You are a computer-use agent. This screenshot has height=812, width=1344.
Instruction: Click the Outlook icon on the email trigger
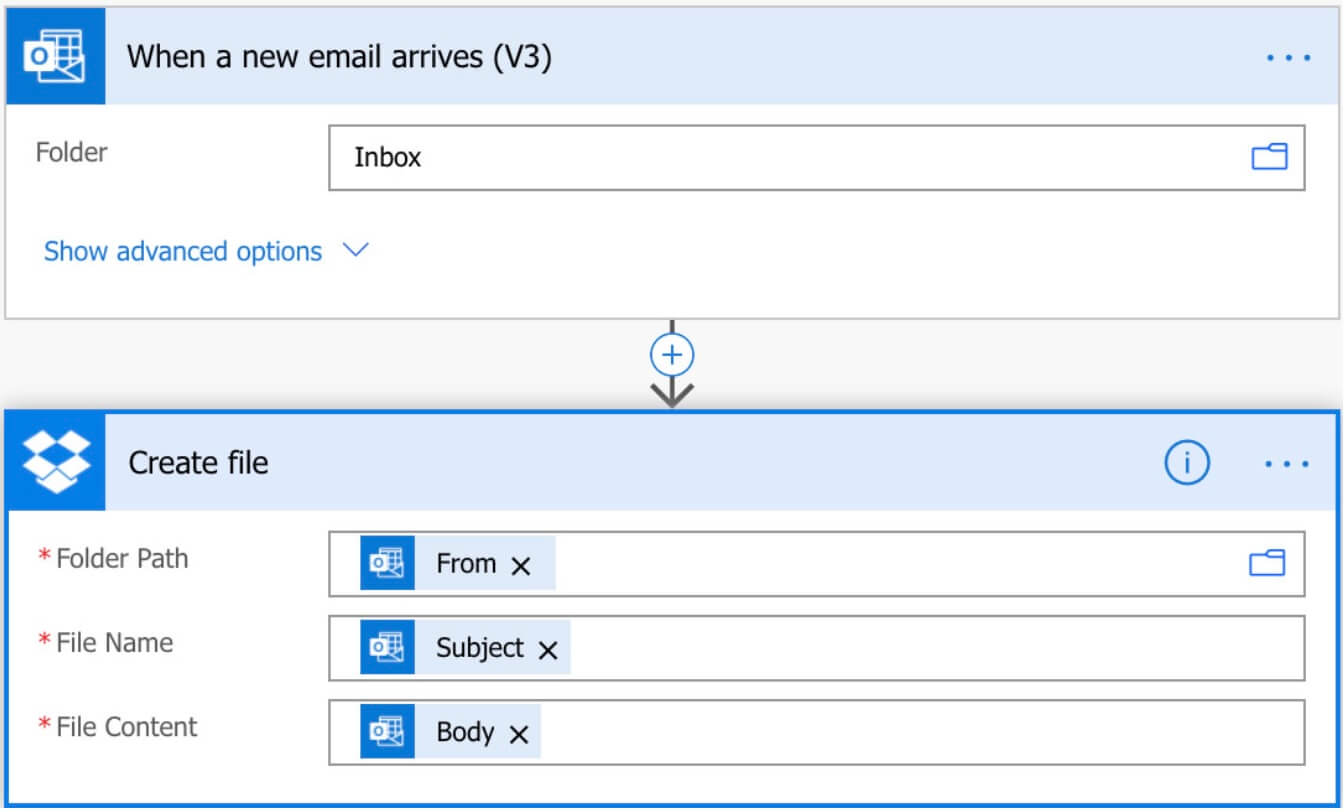pyautogui.click(x=55, y=56)
